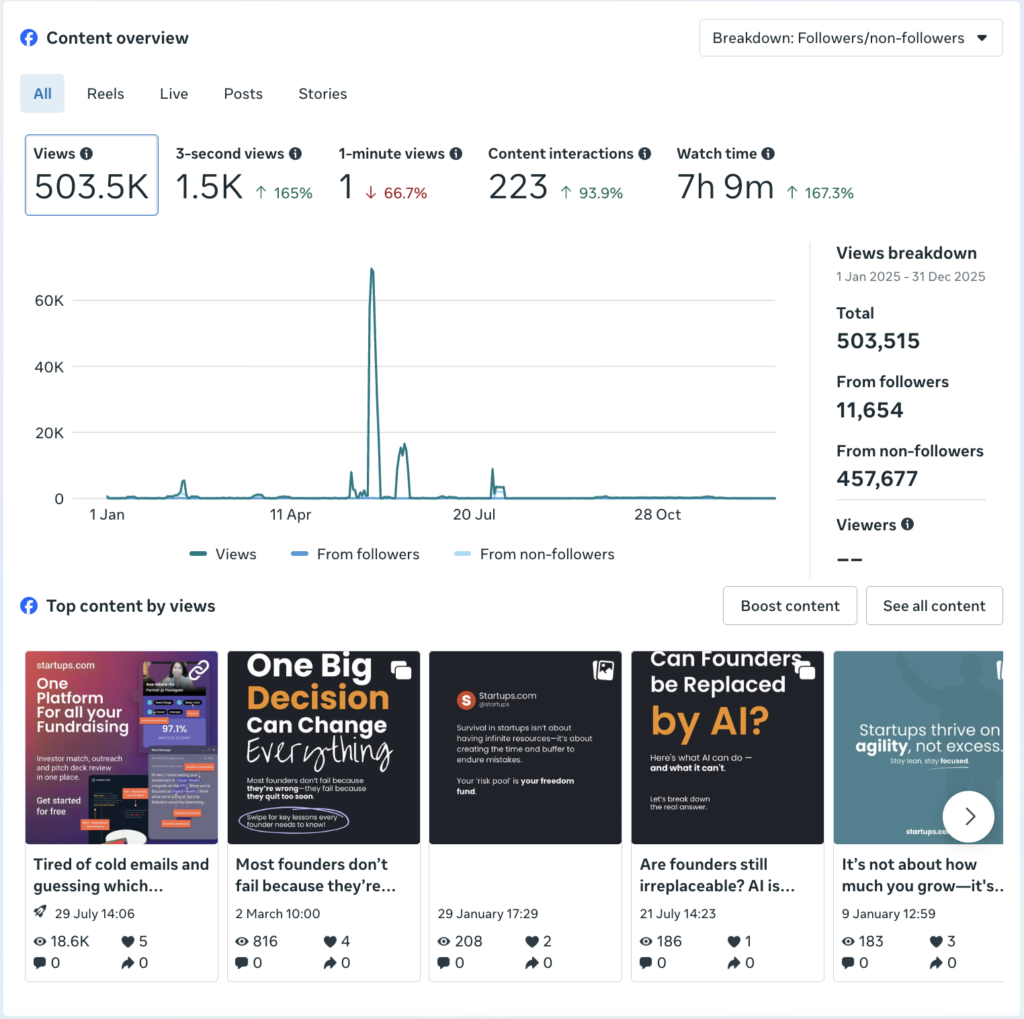1024x1019 pixels.
Task: Click the heart icon under Most founders don't fail
Action: 332,941
